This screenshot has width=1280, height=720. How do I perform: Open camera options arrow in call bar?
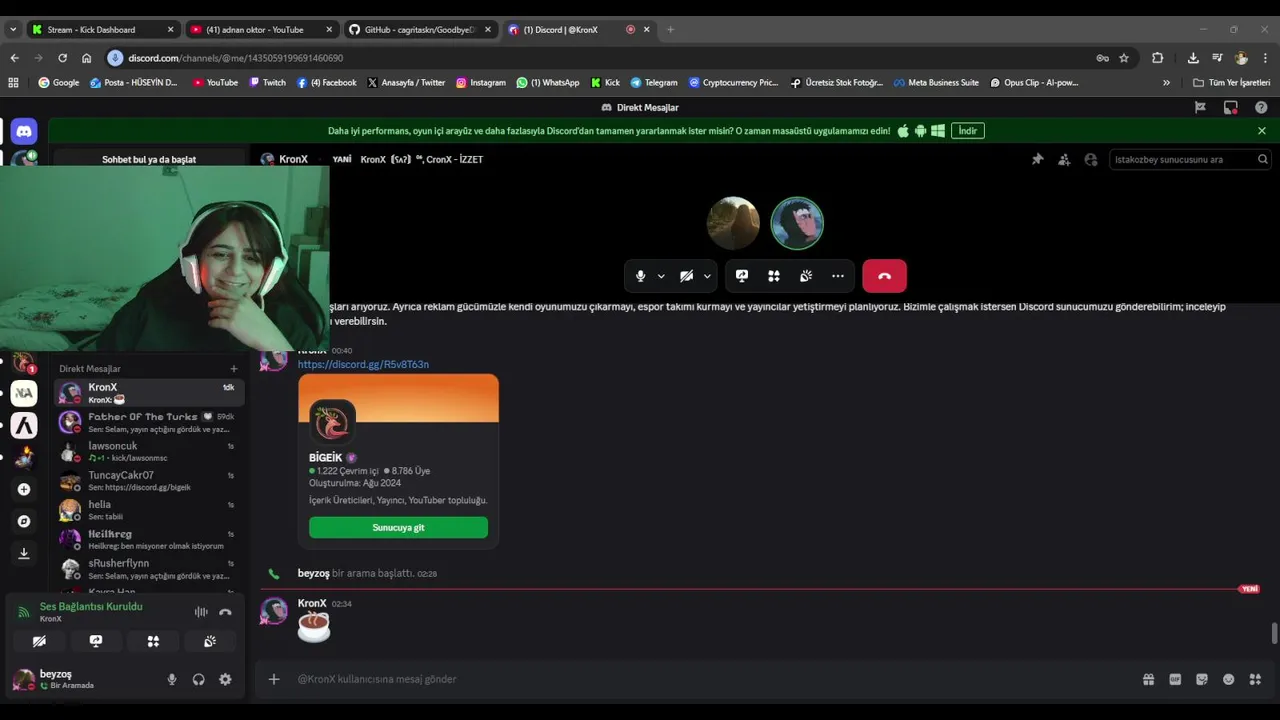pos(707,276)
